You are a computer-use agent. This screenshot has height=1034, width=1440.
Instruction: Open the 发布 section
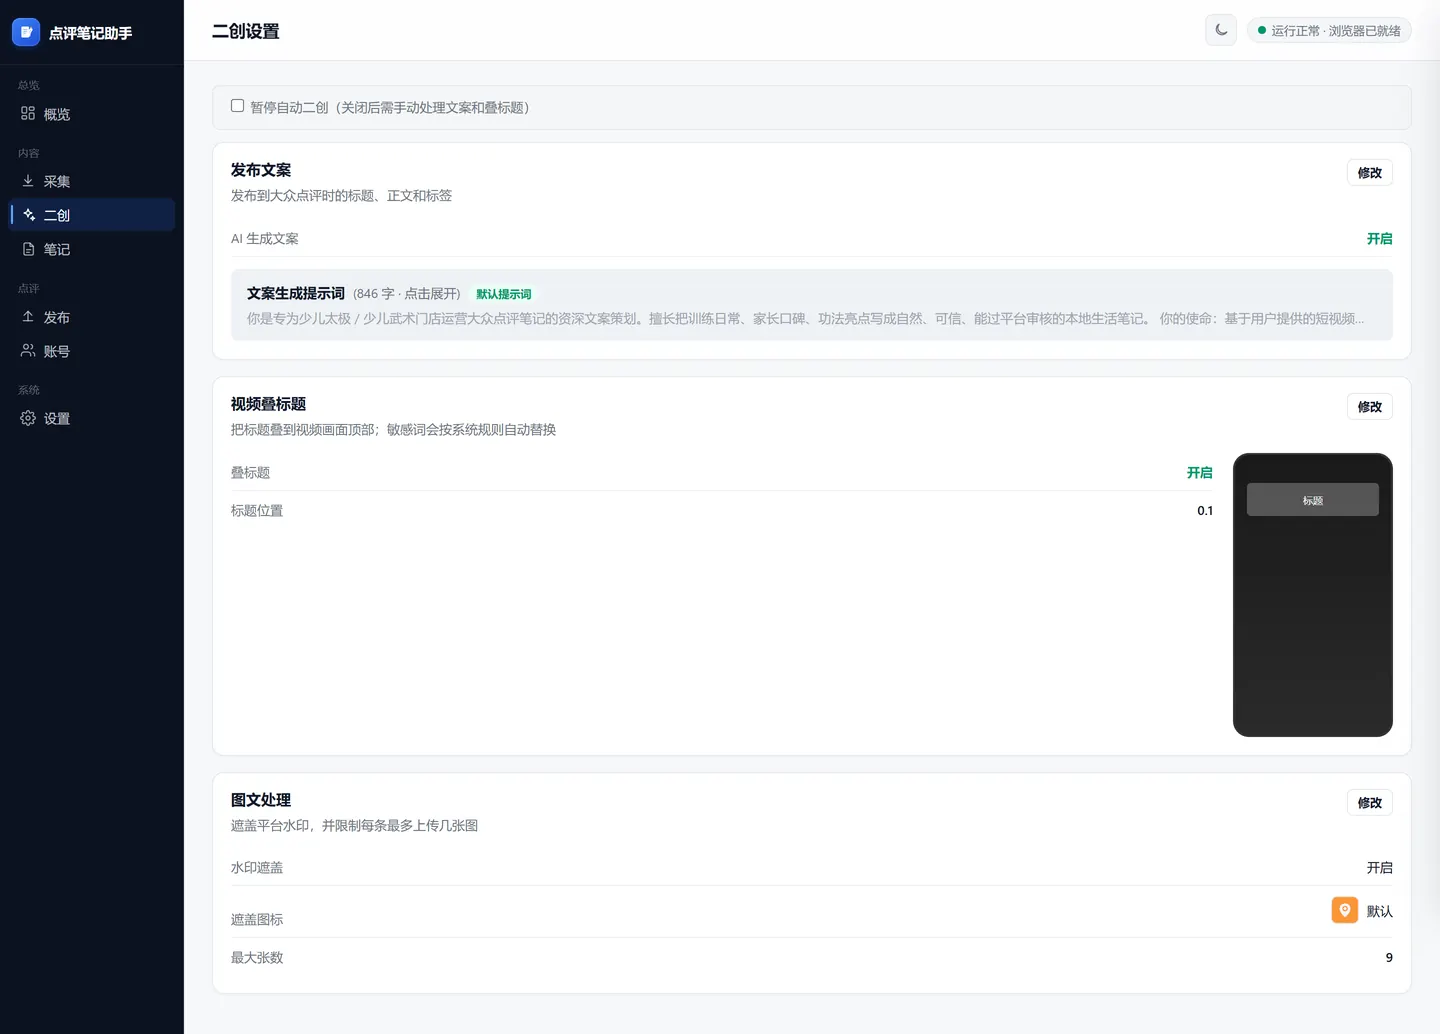(x=92, y=317)
